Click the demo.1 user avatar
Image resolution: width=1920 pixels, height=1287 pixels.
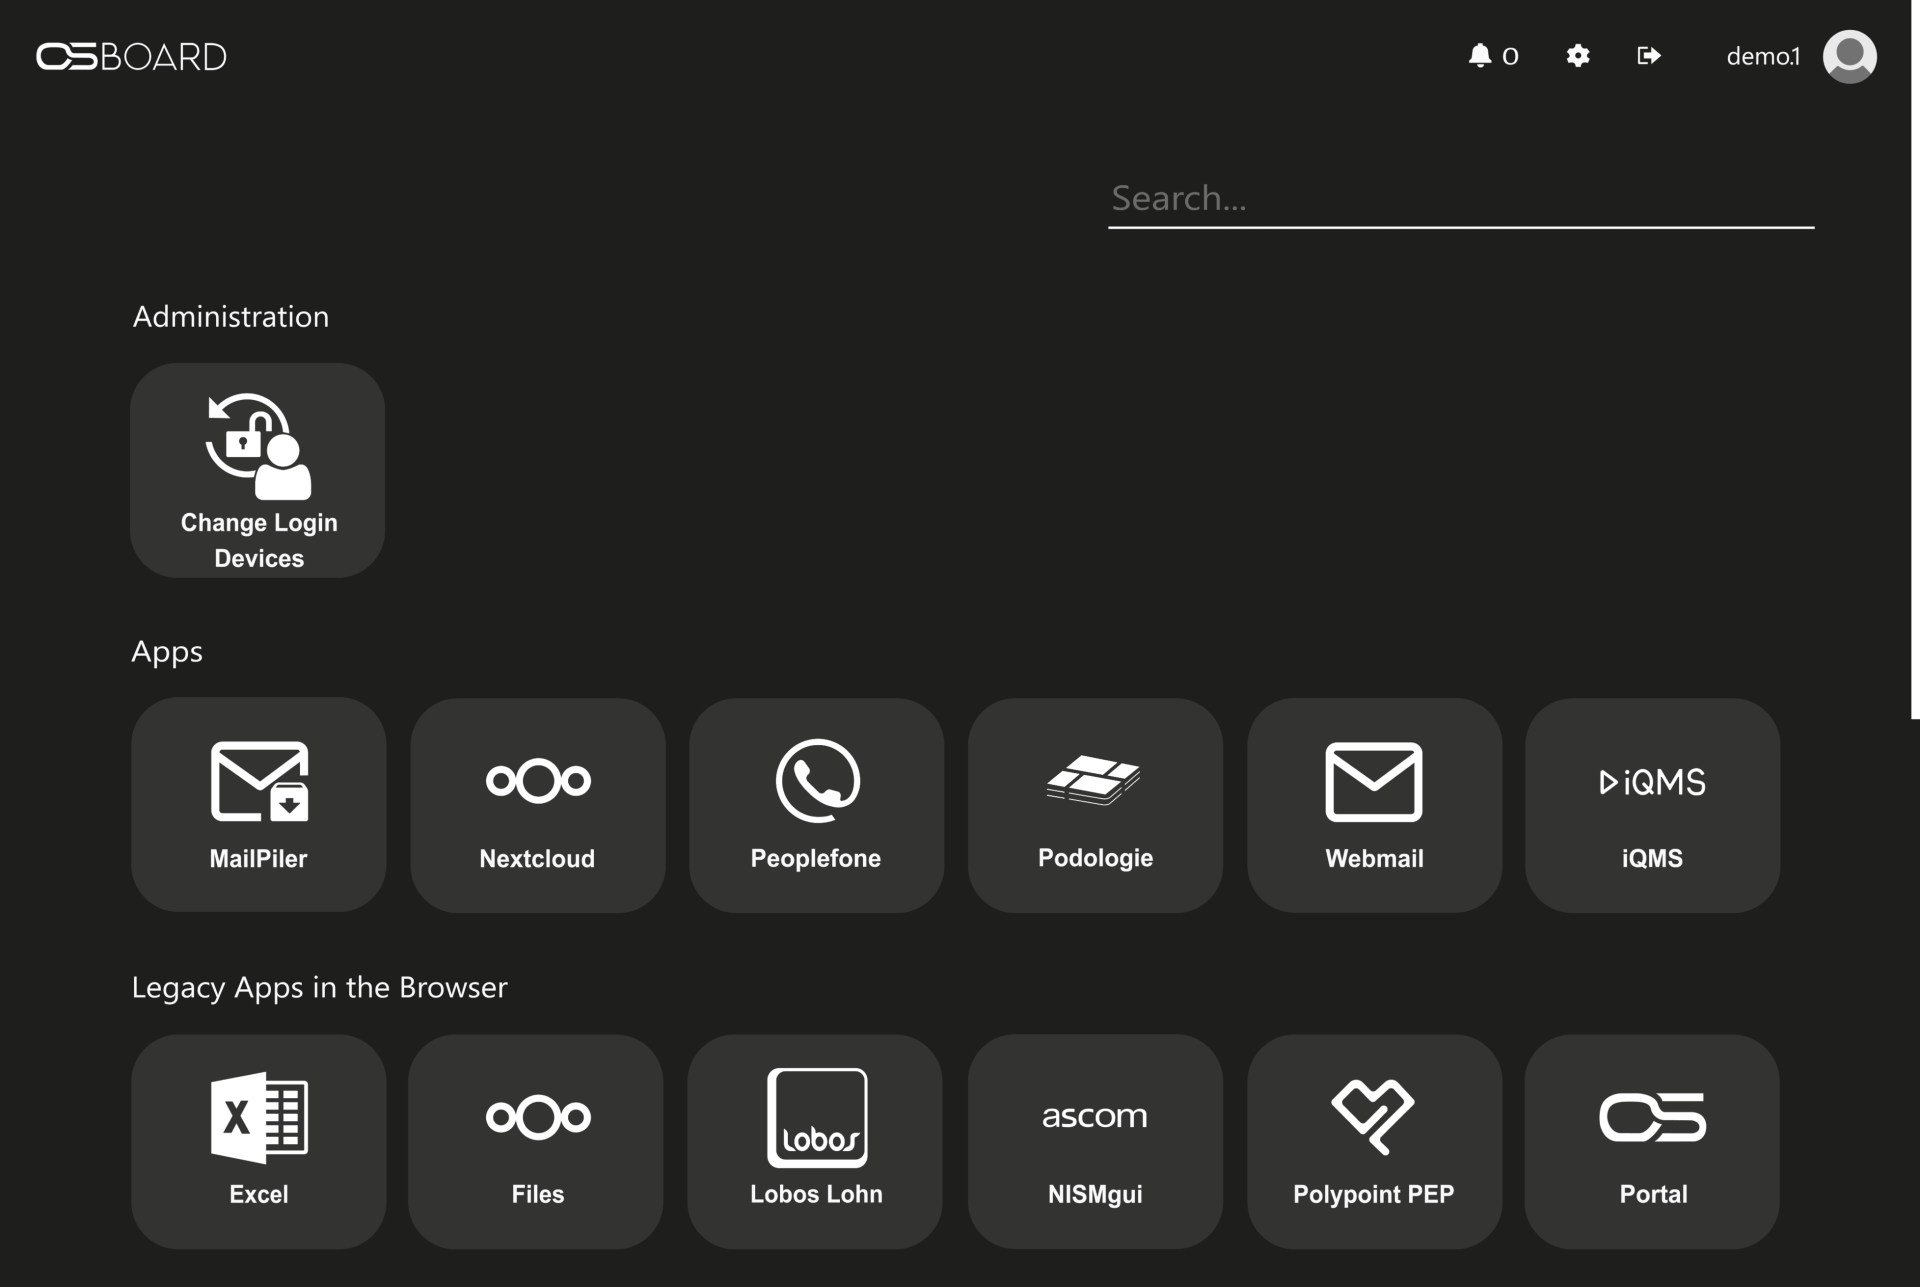1849,56
